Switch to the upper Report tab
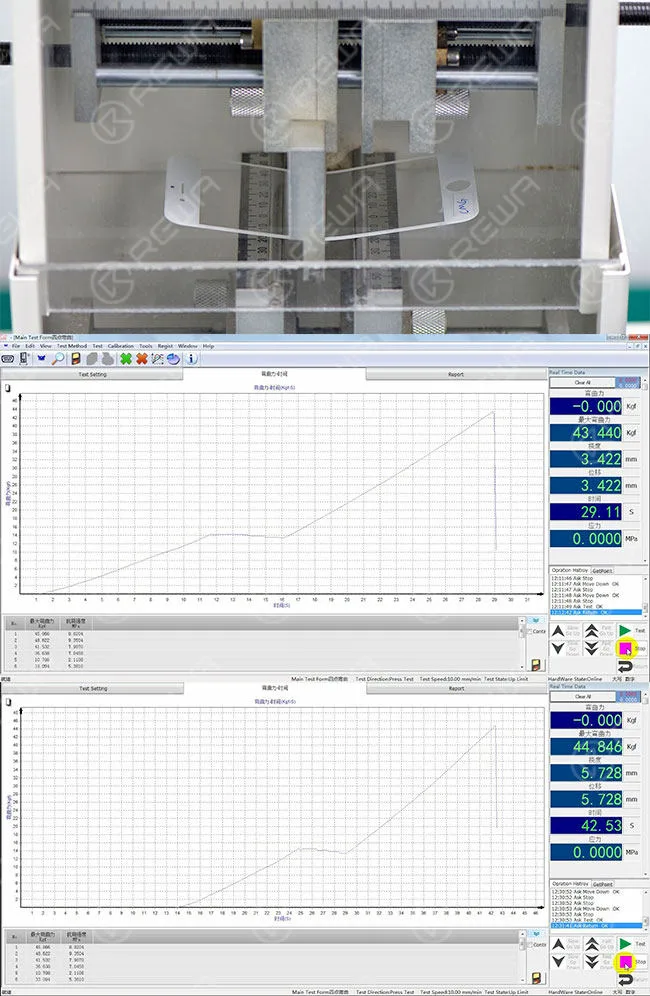The width and height of the screenshot is (650, 996). tap(456, 374)
